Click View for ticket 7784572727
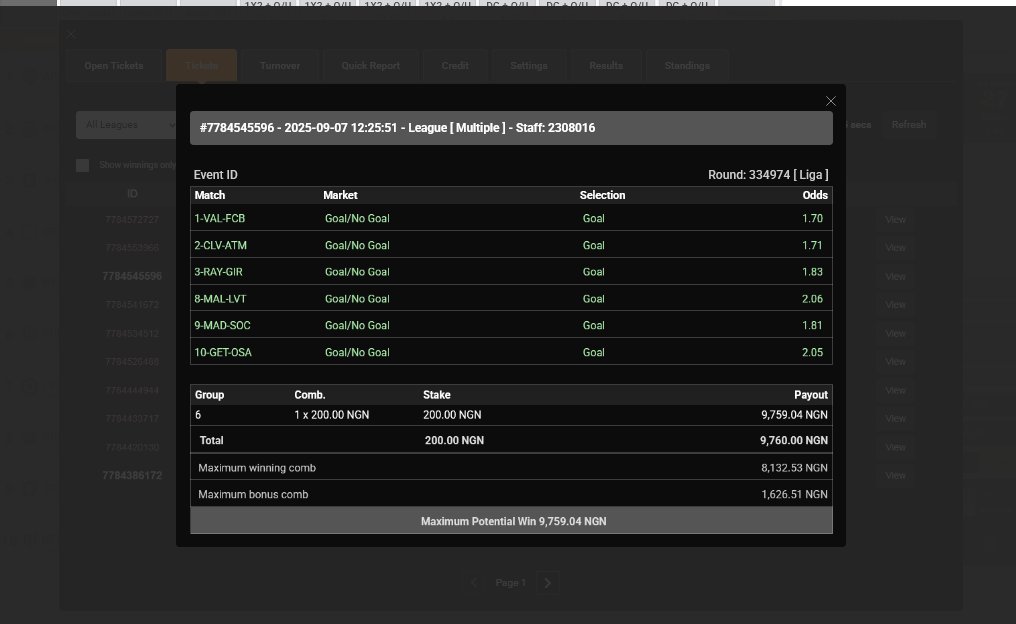 click(895, 220)
